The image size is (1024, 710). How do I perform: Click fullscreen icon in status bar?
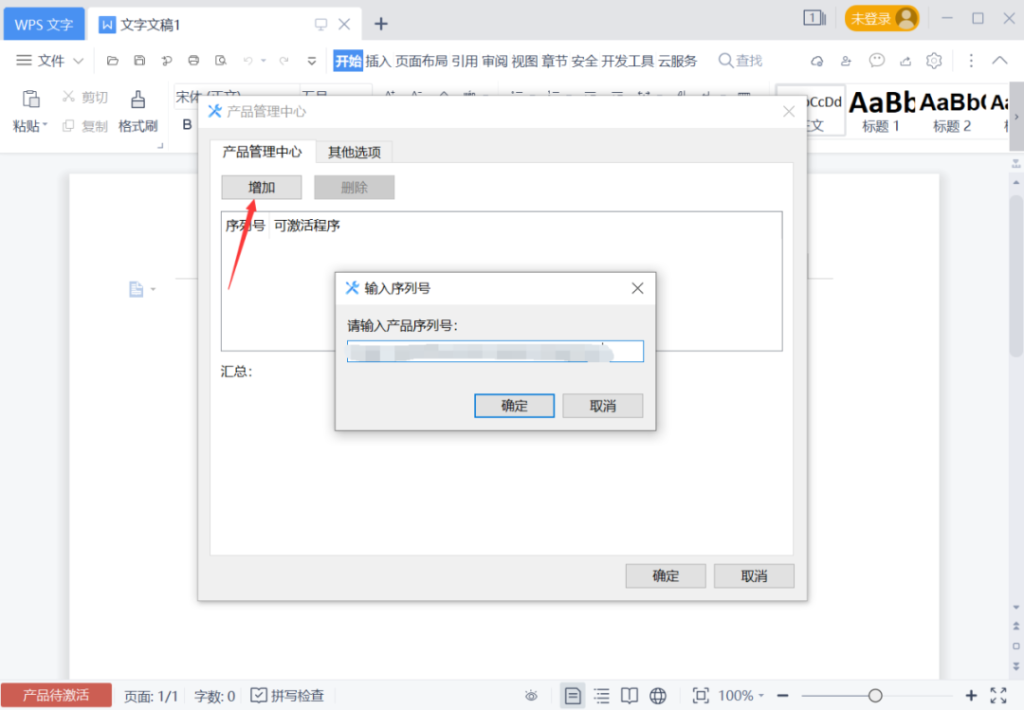[x=998, y=696]
